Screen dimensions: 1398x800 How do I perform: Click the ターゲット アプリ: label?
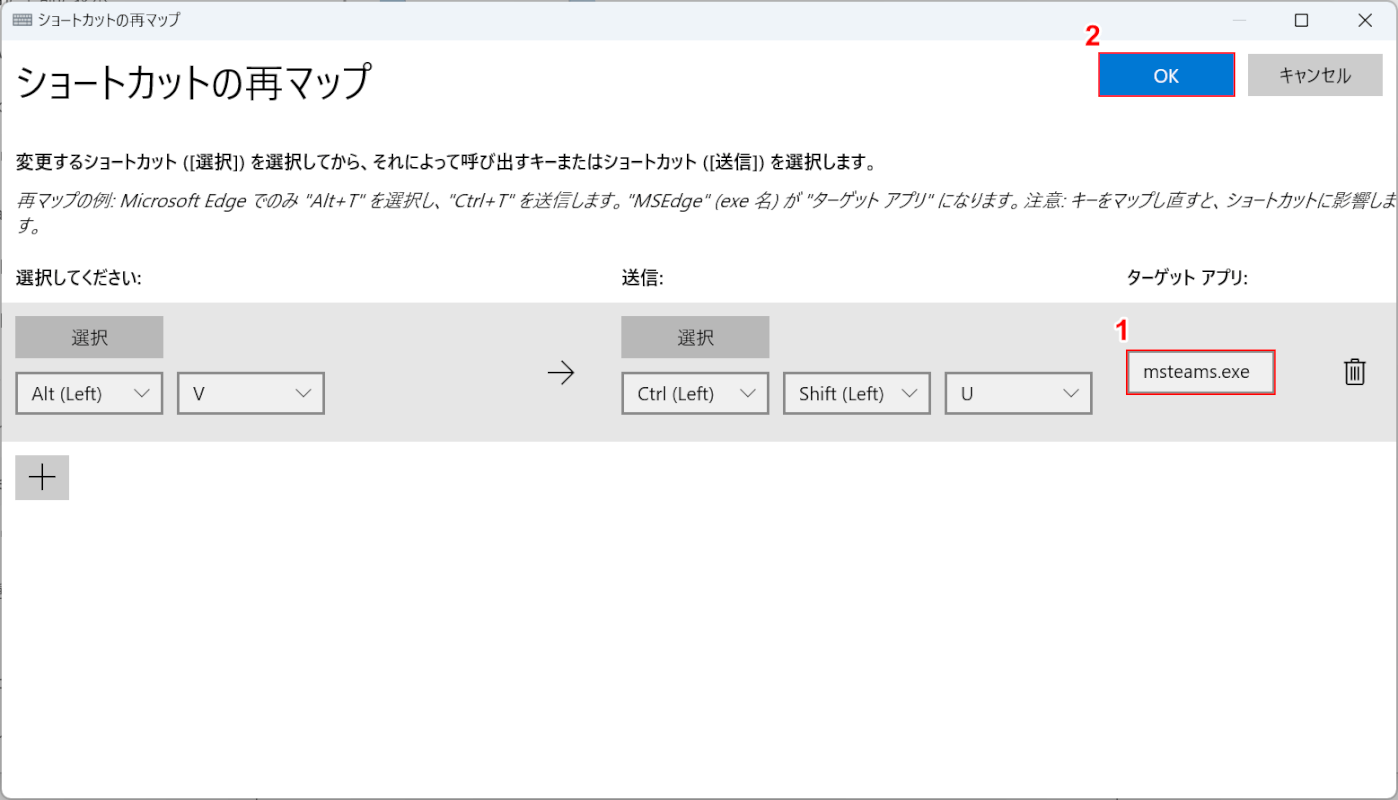[1187, 278]
